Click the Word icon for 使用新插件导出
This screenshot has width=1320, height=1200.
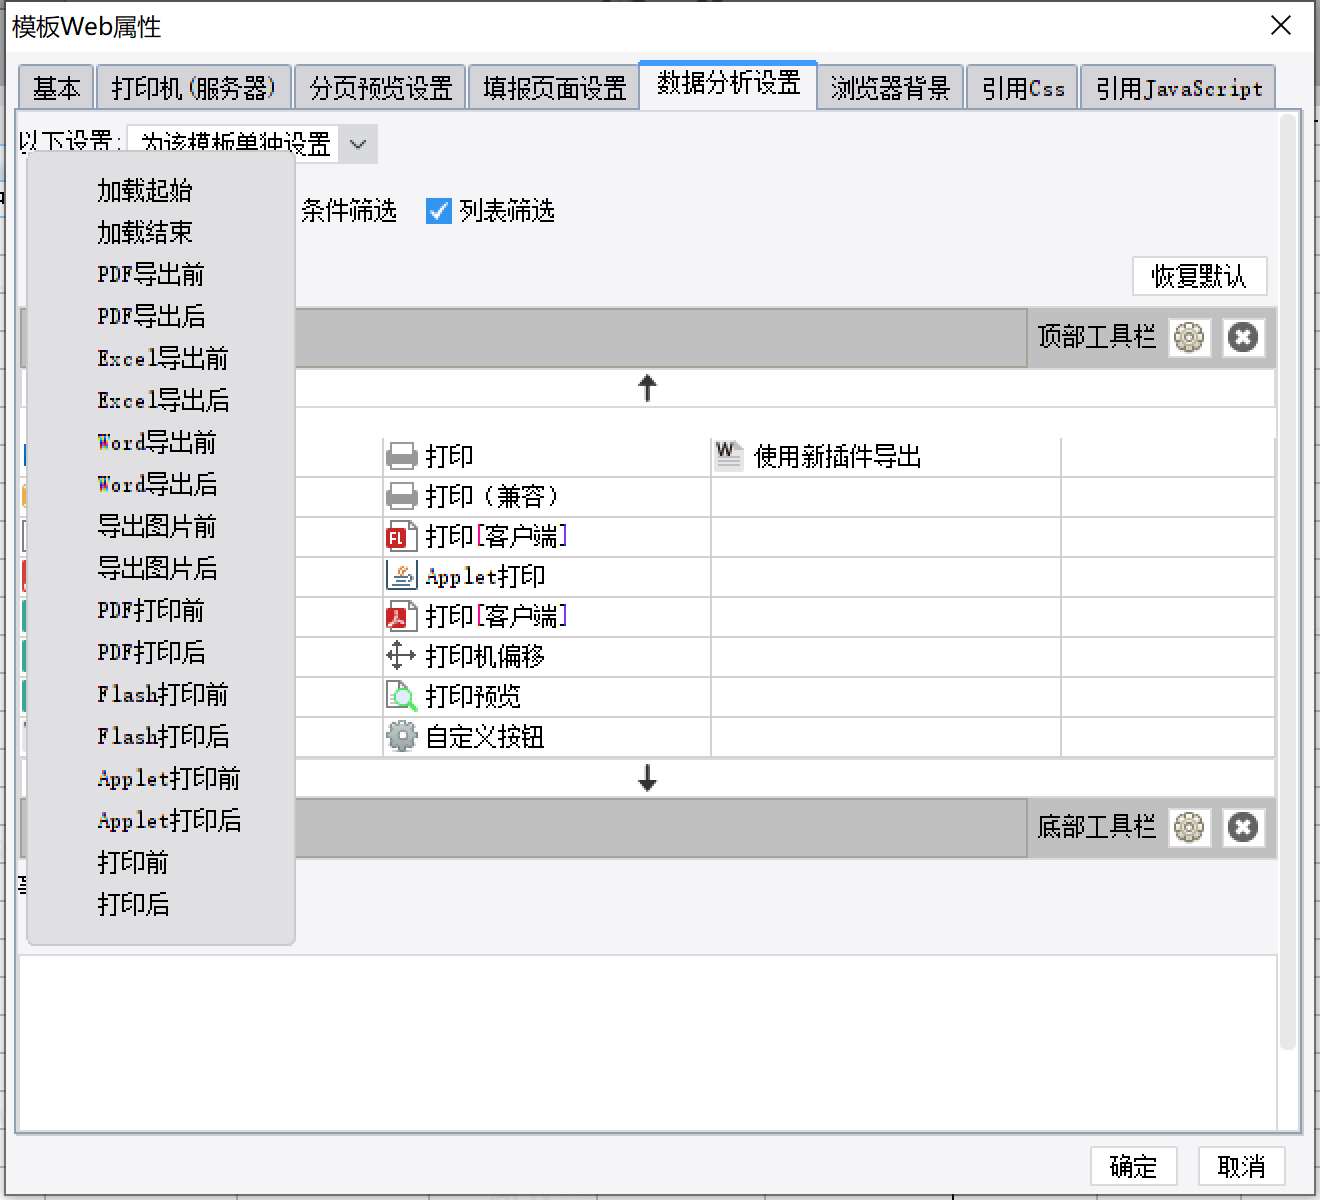click(x=728, y=456)
